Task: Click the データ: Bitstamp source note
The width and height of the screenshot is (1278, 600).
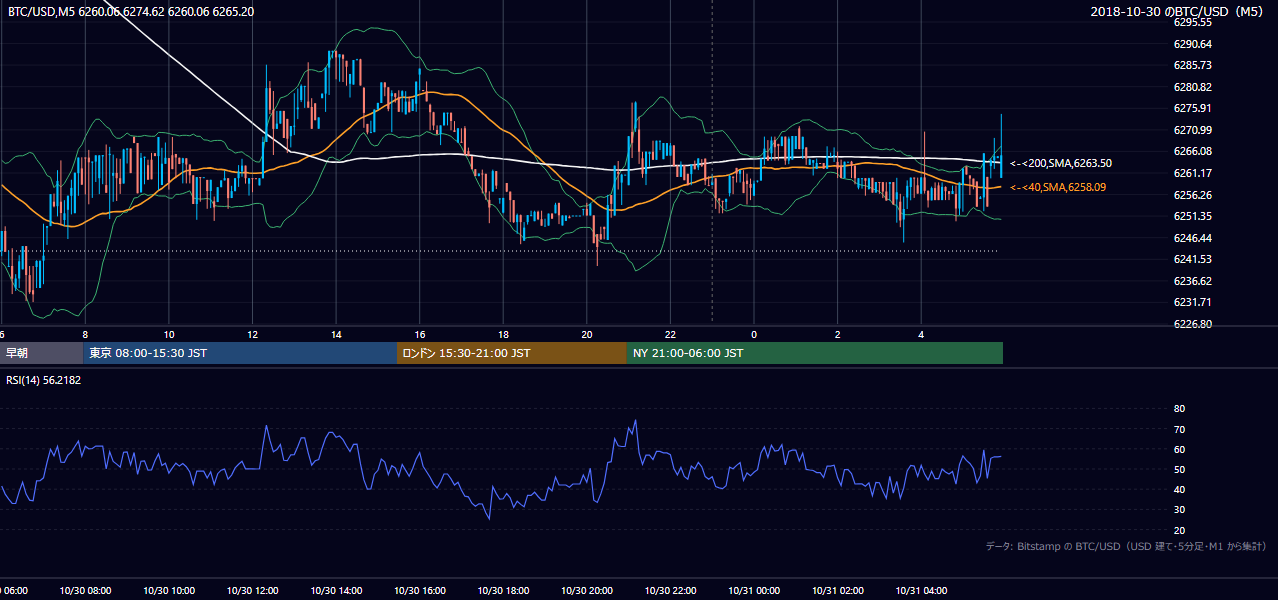Action: pos(1127,546)
